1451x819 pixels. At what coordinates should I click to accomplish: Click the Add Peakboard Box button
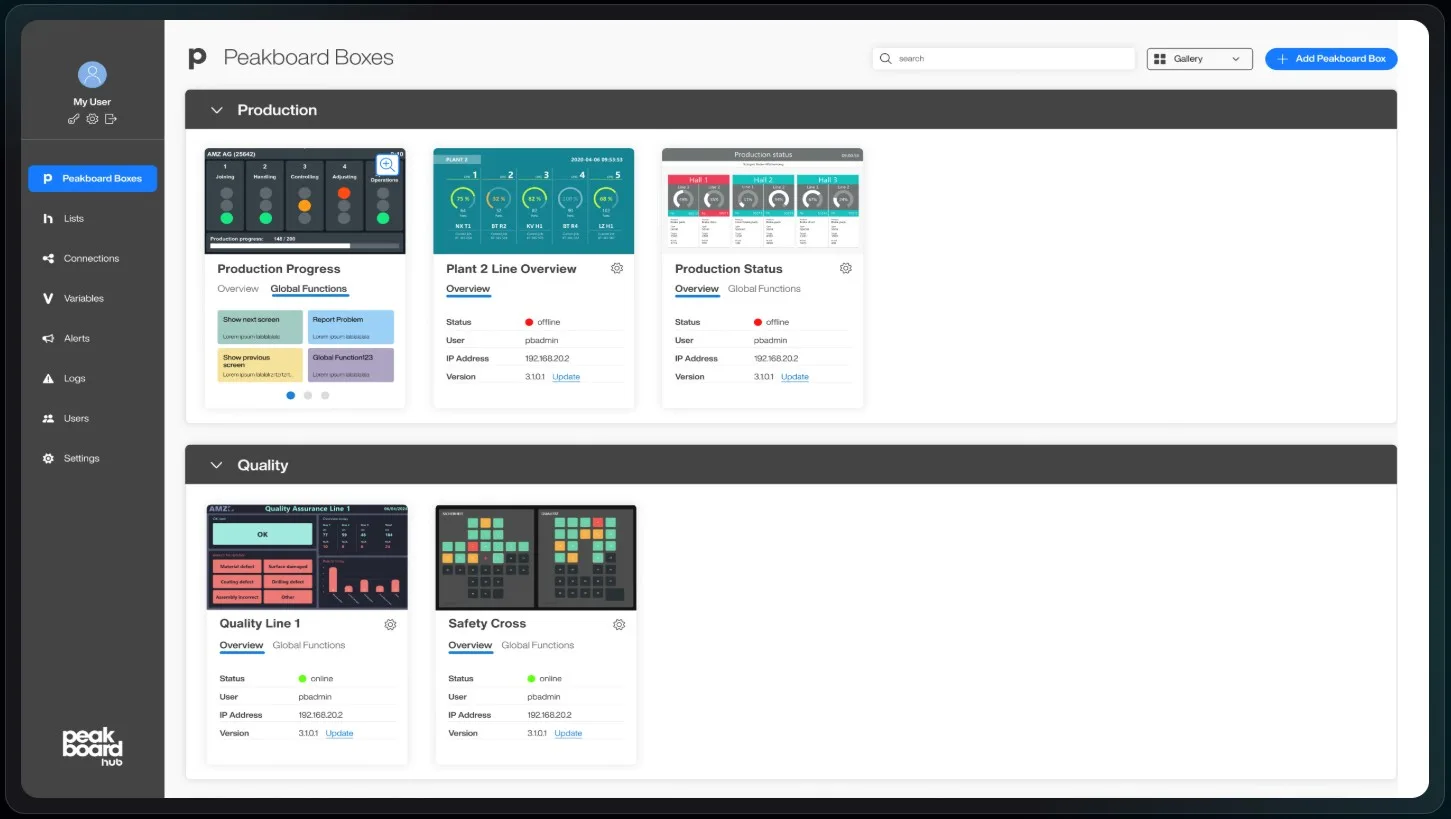click(1331, 59)
